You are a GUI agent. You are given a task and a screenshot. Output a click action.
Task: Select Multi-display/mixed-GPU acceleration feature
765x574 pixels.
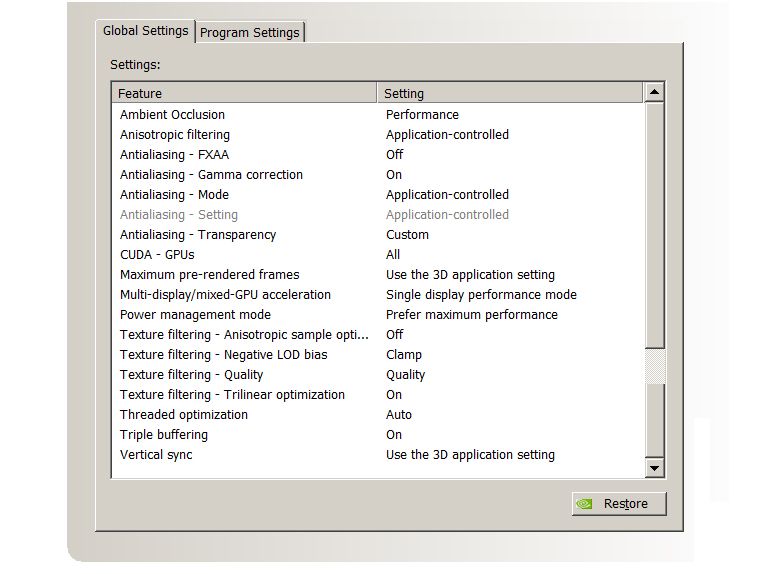(x=225, y=295)
